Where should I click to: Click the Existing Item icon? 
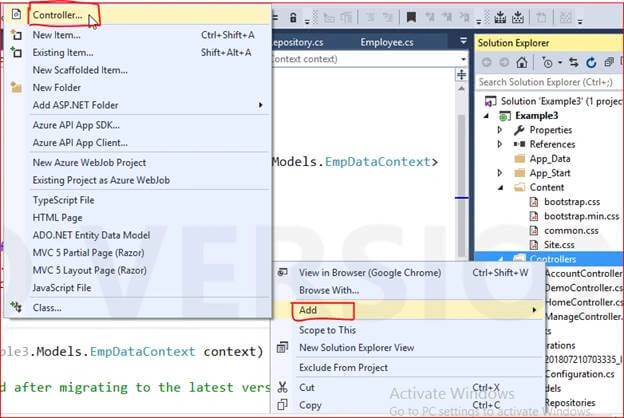click(16, 52)
